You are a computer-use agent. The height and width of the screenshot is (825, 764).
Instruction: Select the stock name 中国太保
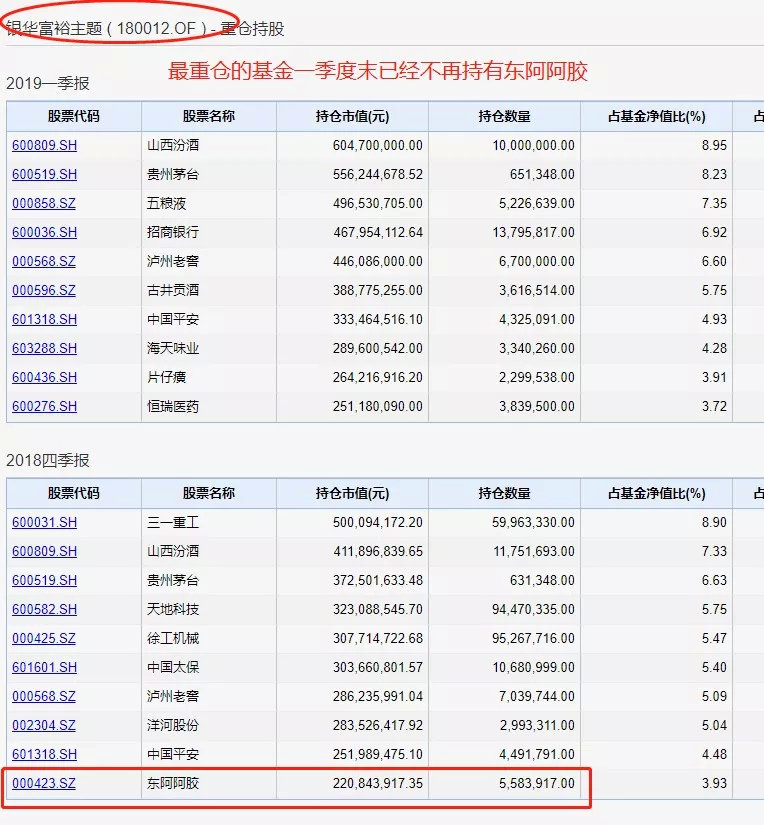[x=173, y=667]
